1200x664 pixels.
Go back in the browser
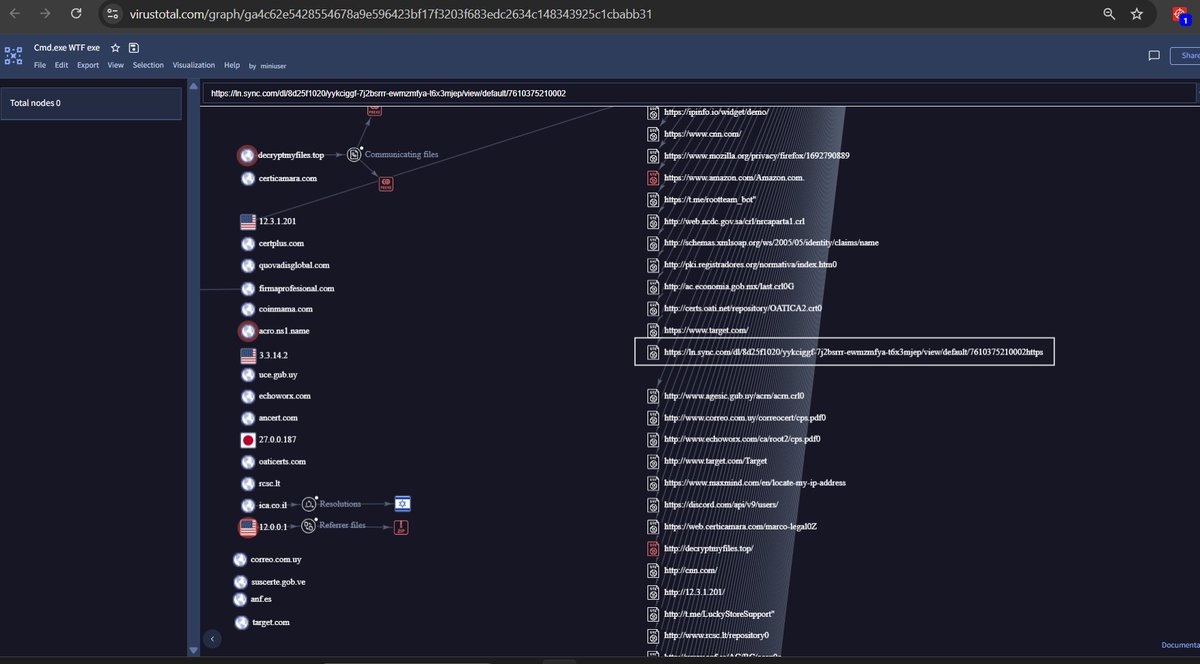[14, 15]
